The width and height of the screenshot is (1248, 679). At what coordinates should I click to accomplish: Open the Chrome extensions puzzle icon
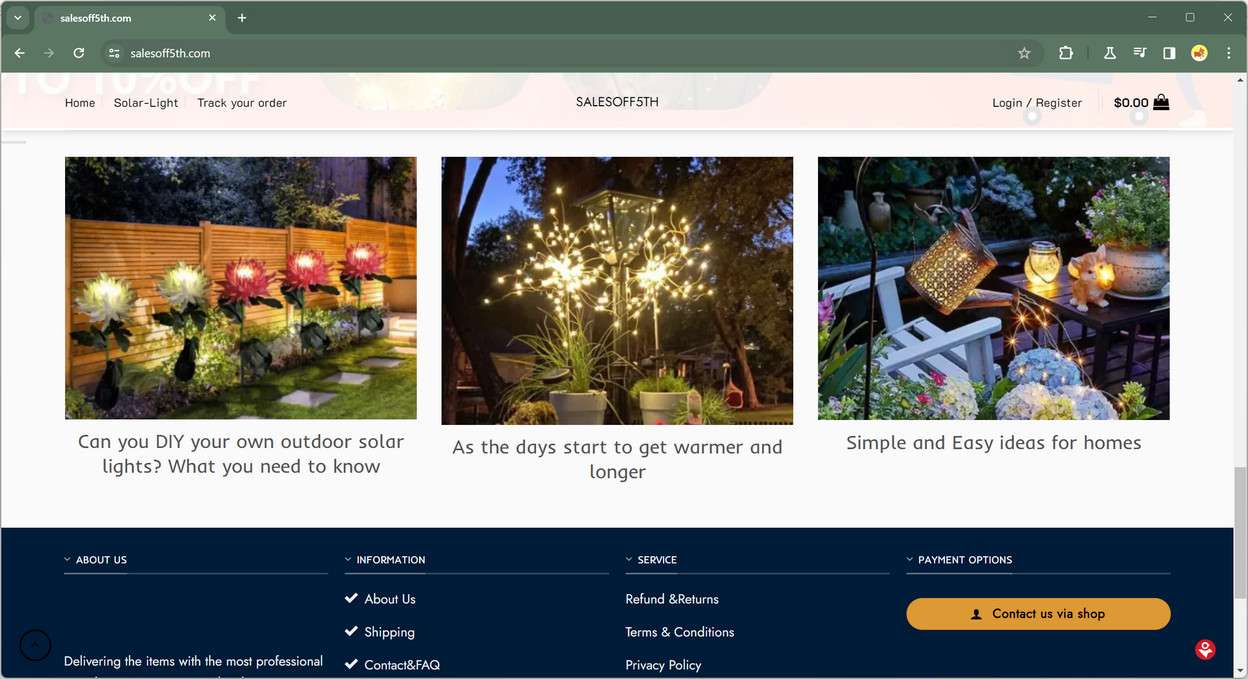[x=1066, y=53]
